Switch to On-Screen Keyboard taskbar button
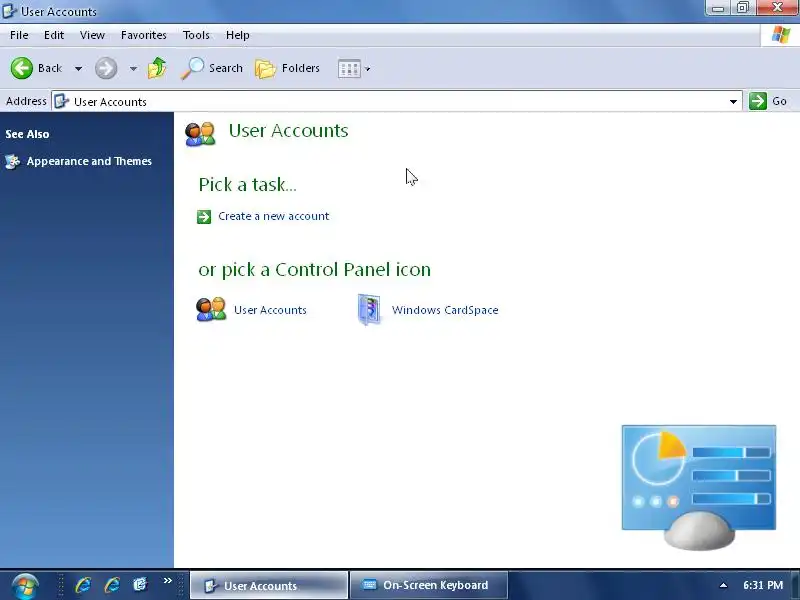Image resolution: width=800 pixels, height=600 pixels. coord(429,585)
